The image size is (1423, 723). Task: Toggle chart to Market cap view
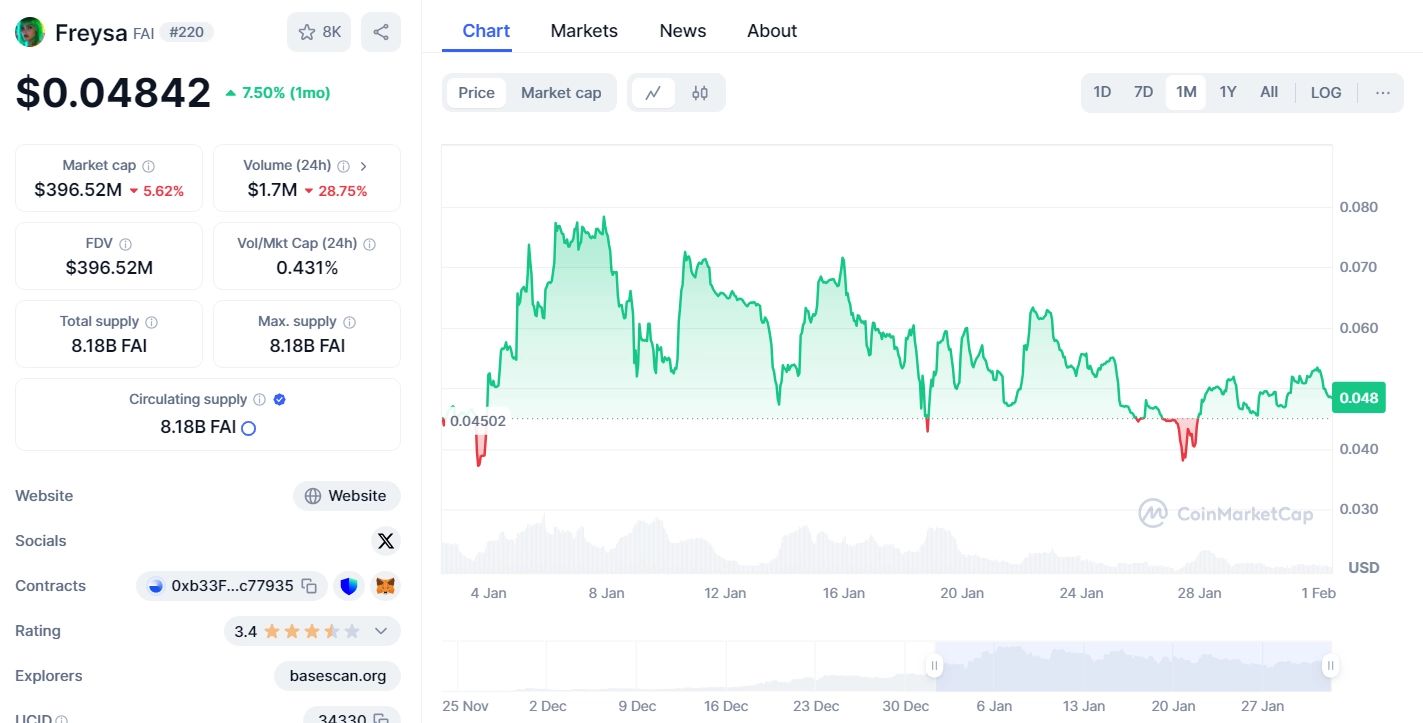[x=561, y=93]
